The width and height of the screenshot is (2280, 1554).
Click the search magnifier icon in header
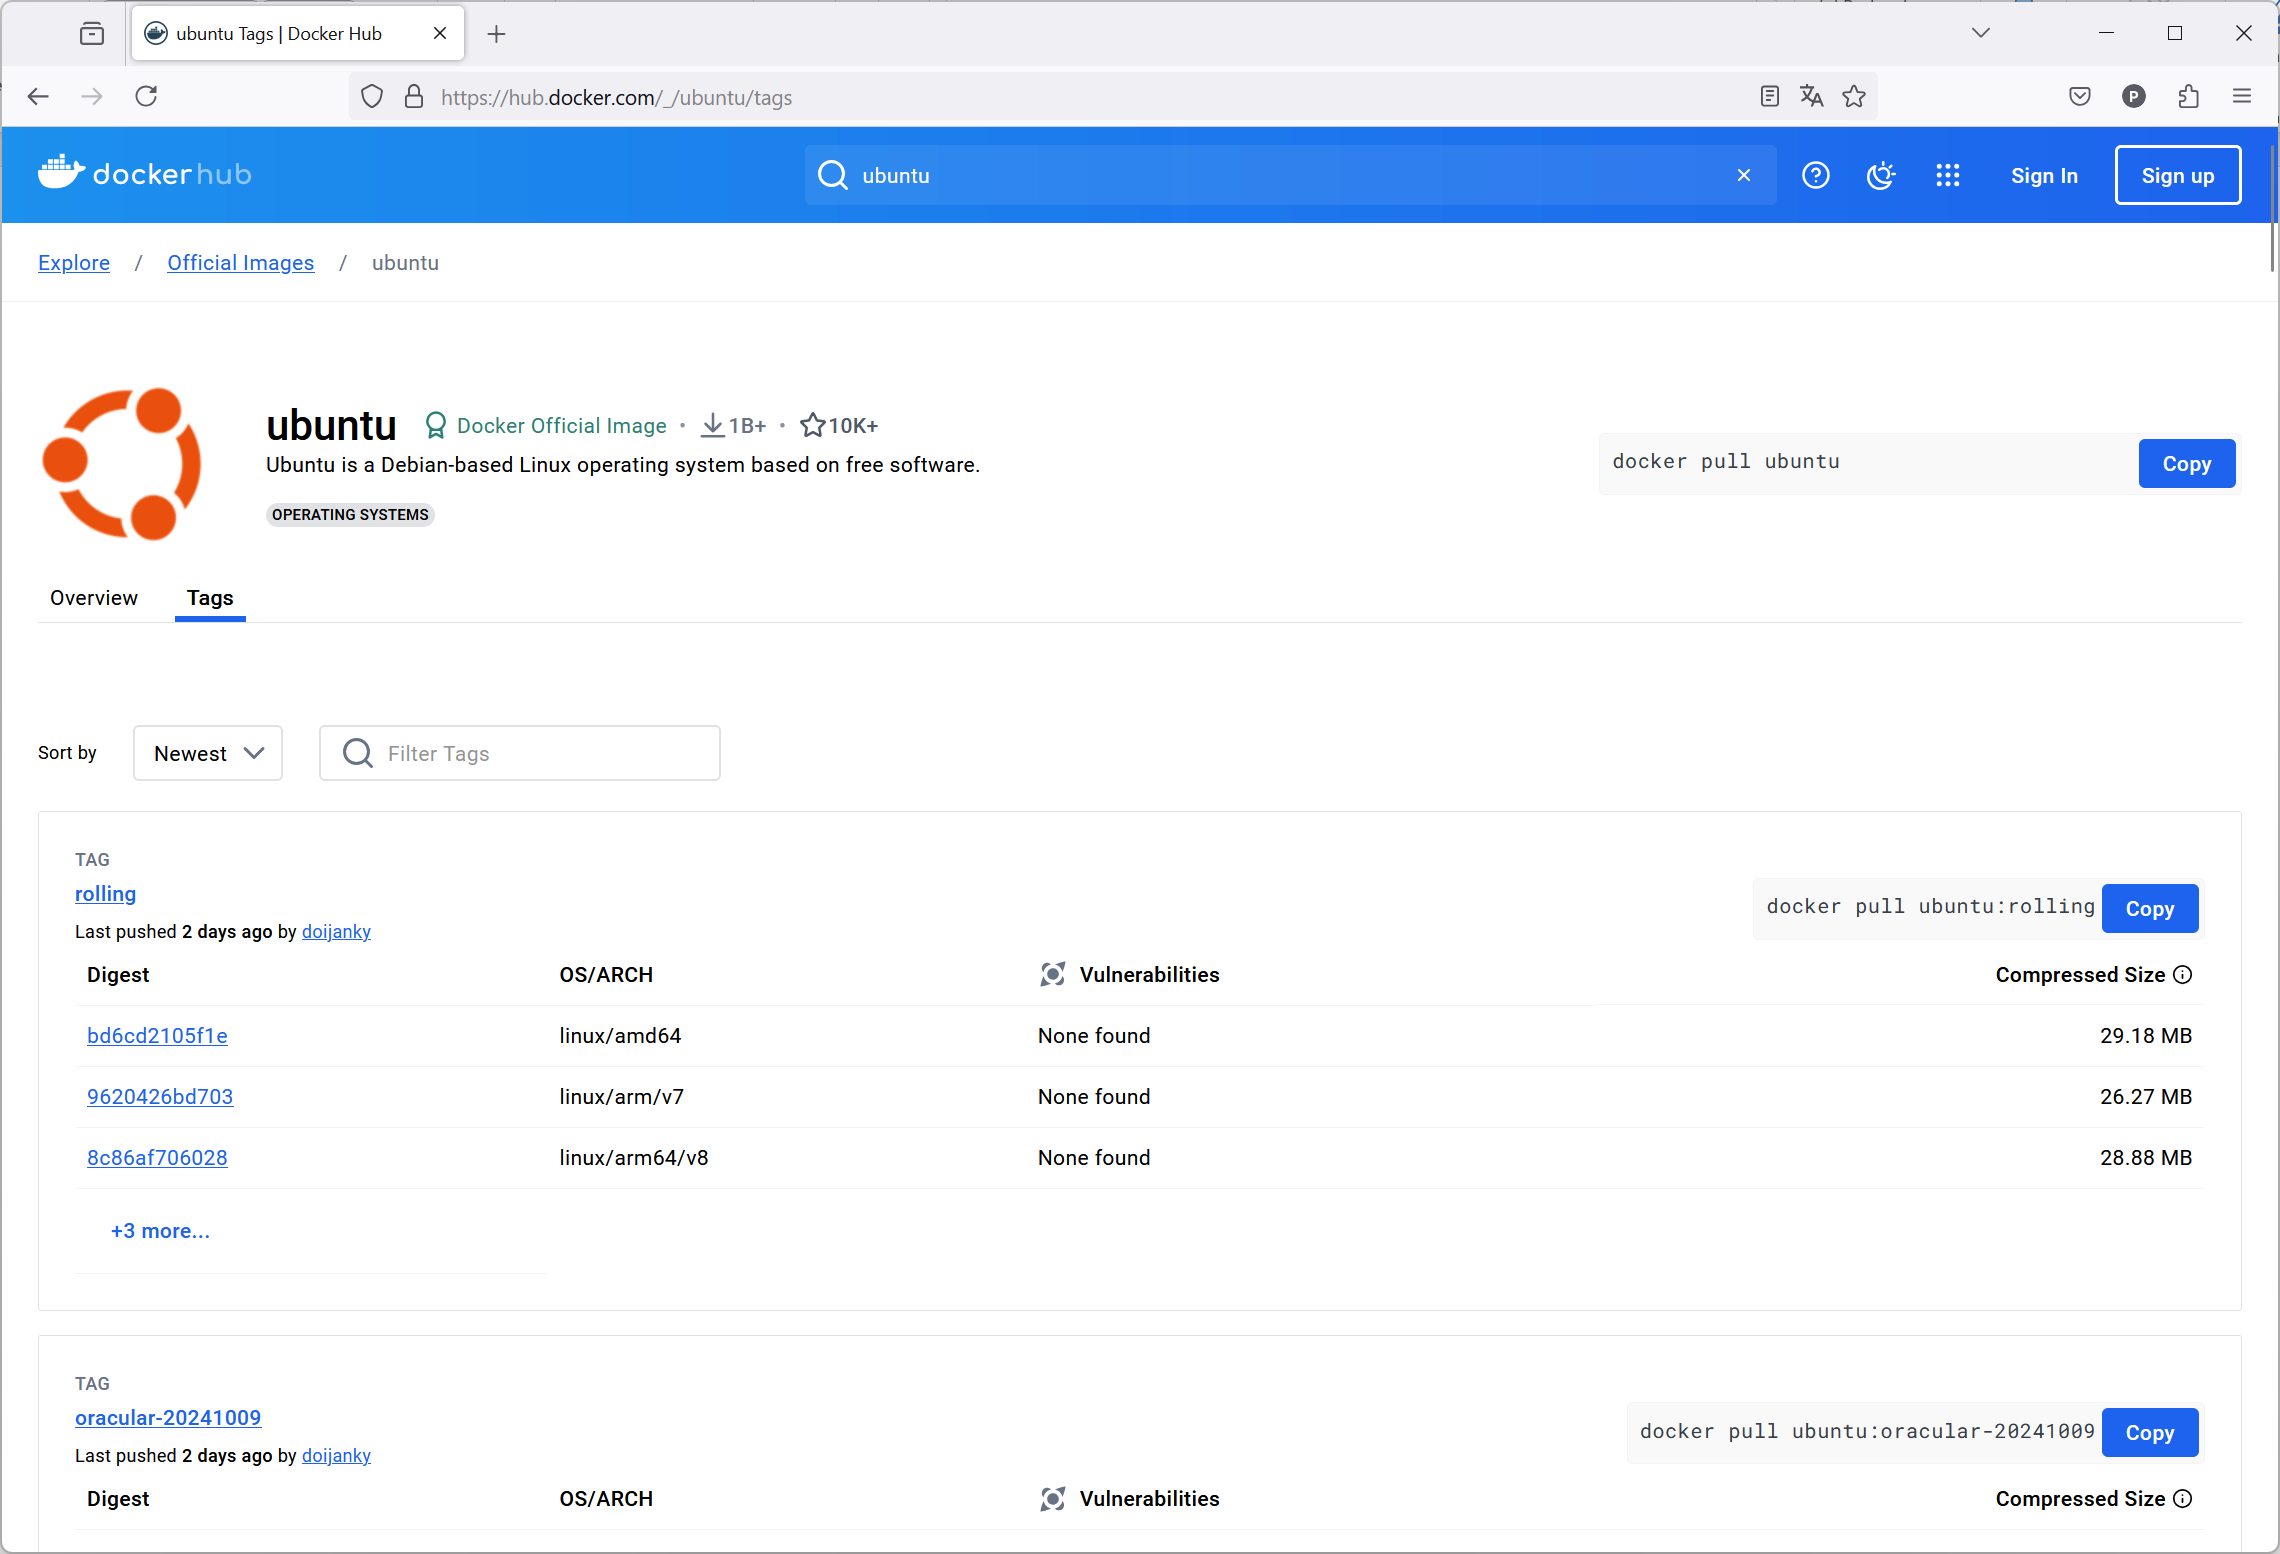point(832,175)
